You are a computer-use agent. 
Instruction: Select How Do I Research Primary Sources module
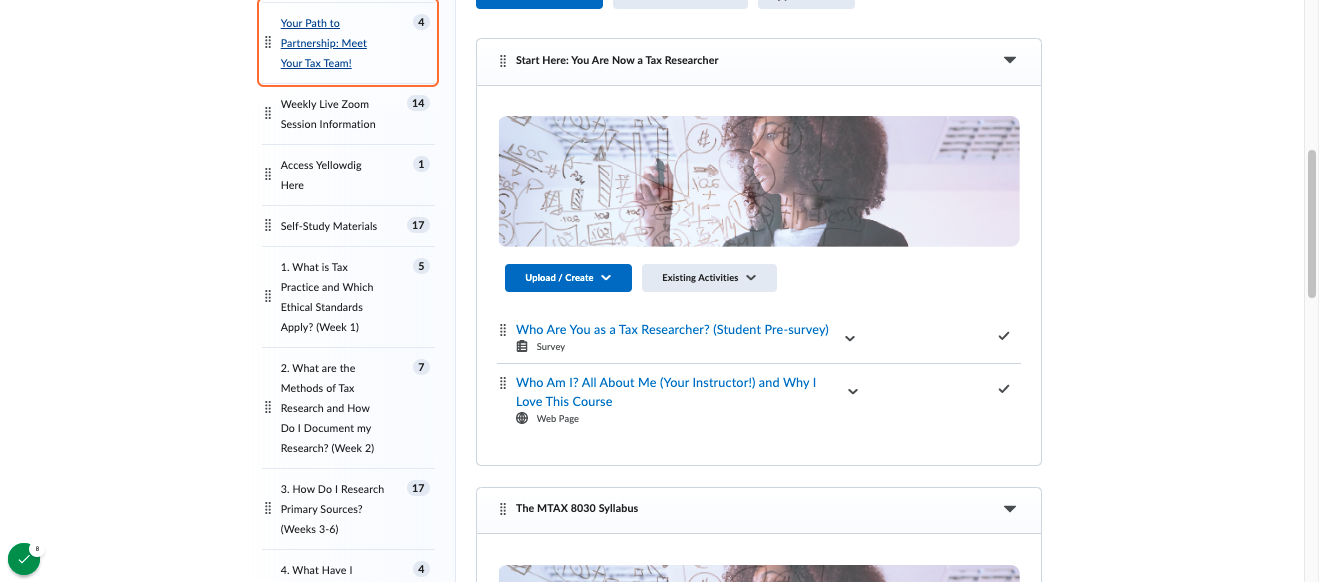click(332, 509)
